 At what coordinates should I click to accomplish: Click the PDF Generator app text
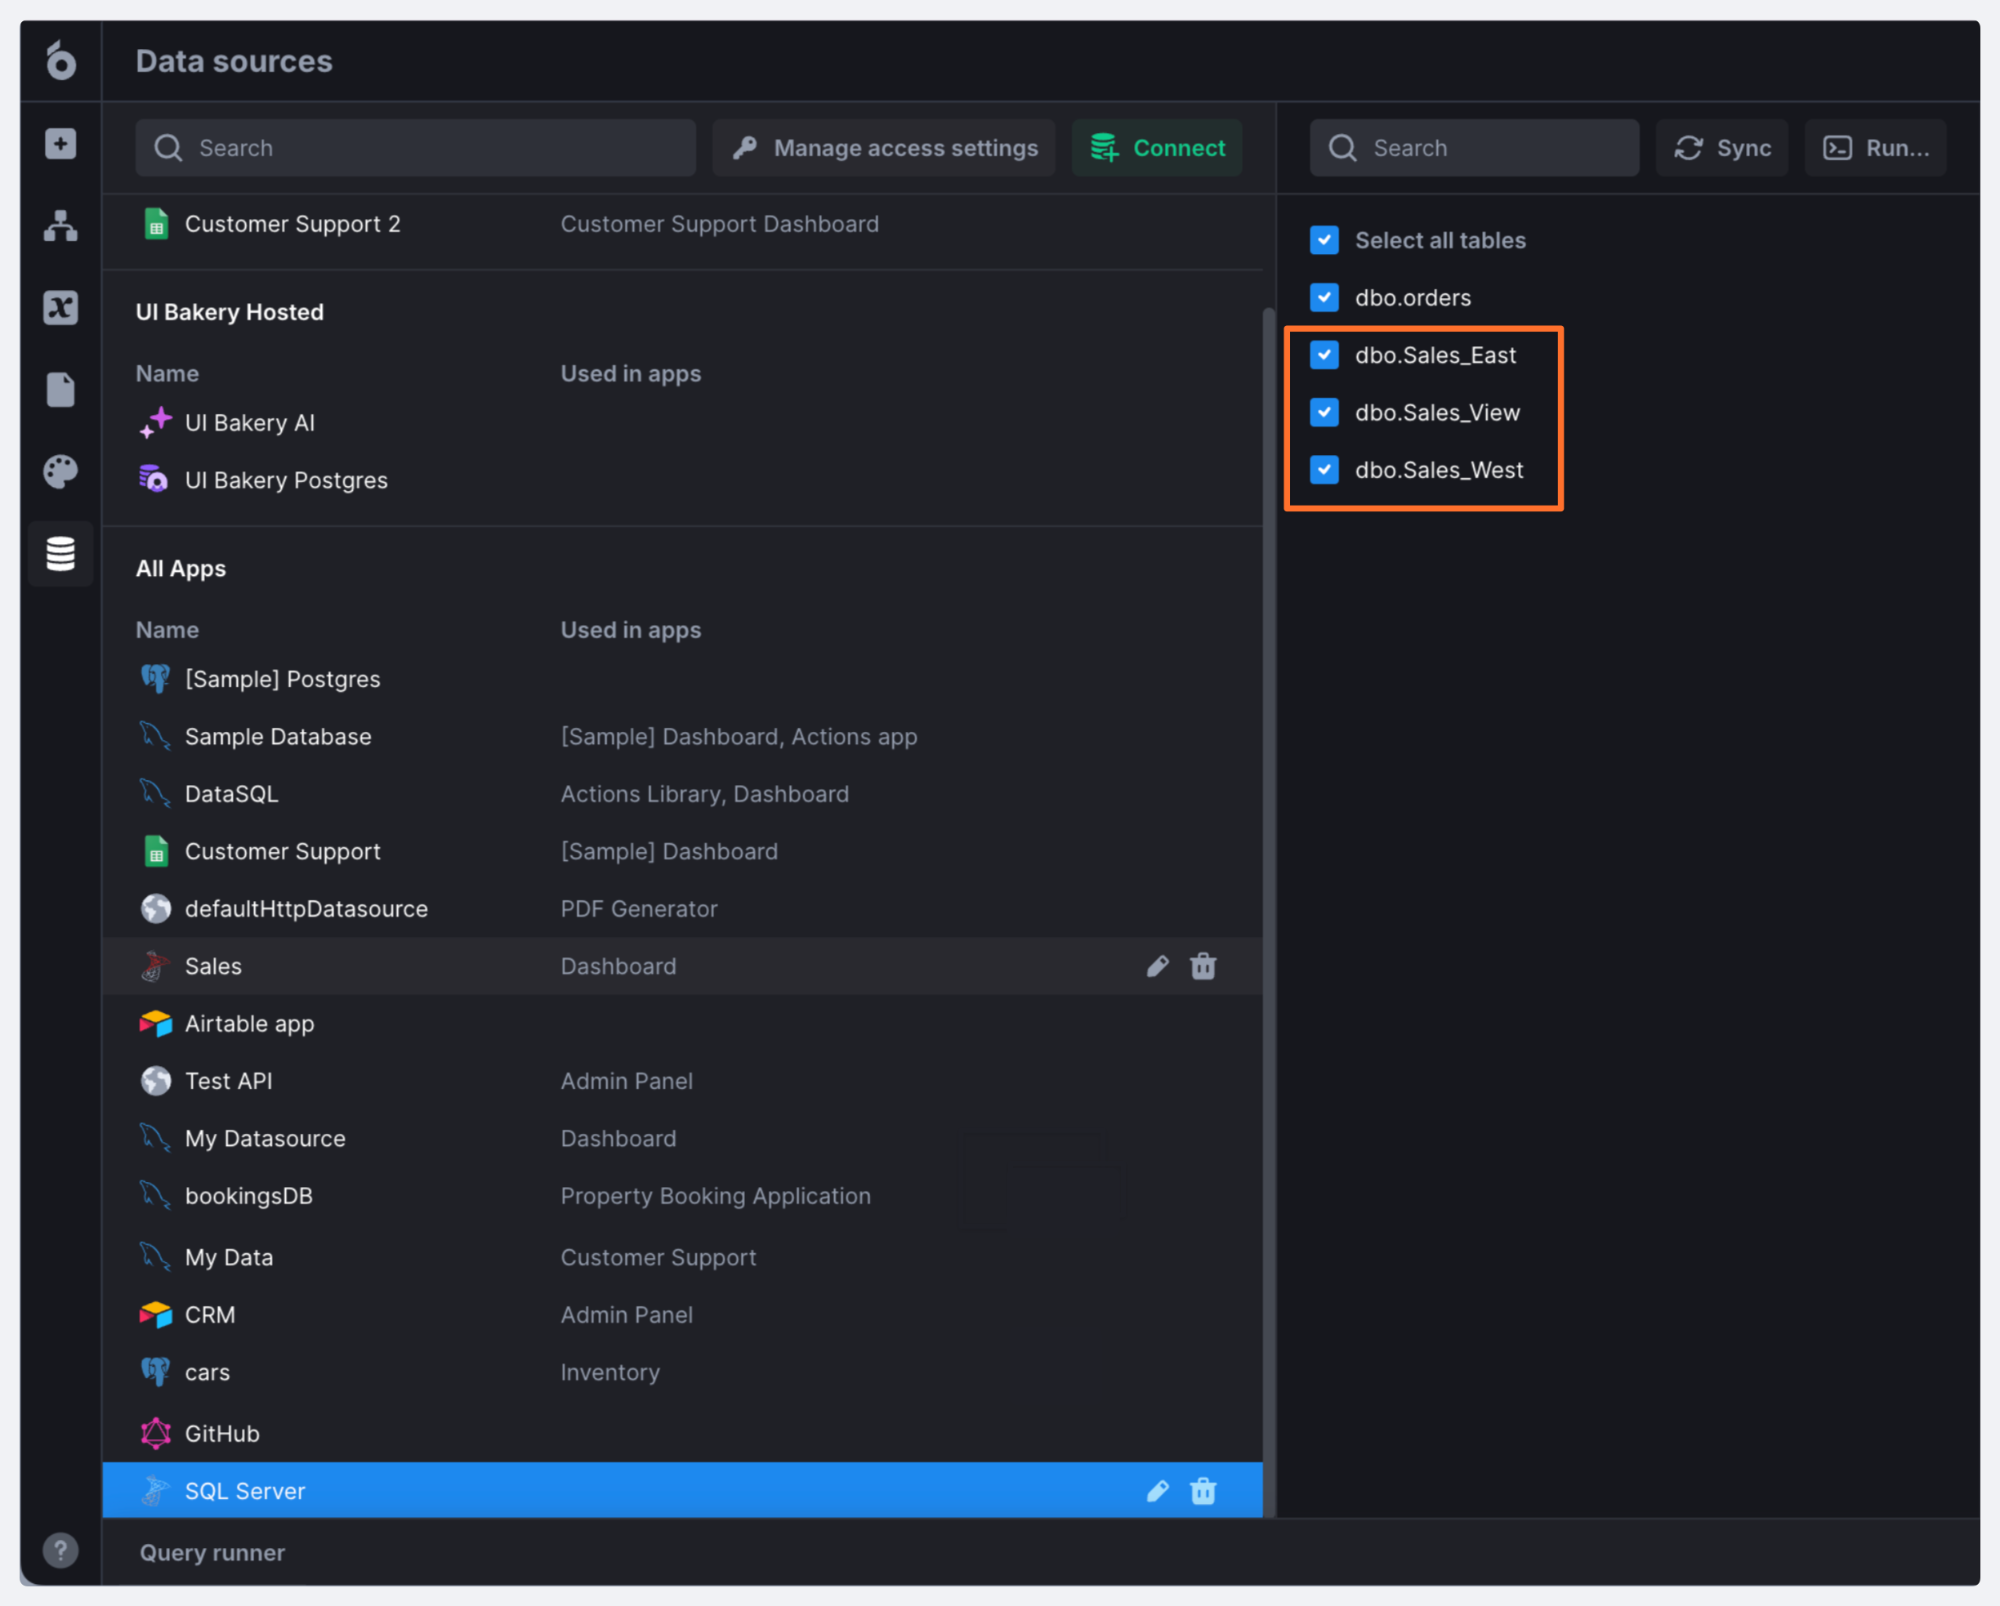coord(639,908)
